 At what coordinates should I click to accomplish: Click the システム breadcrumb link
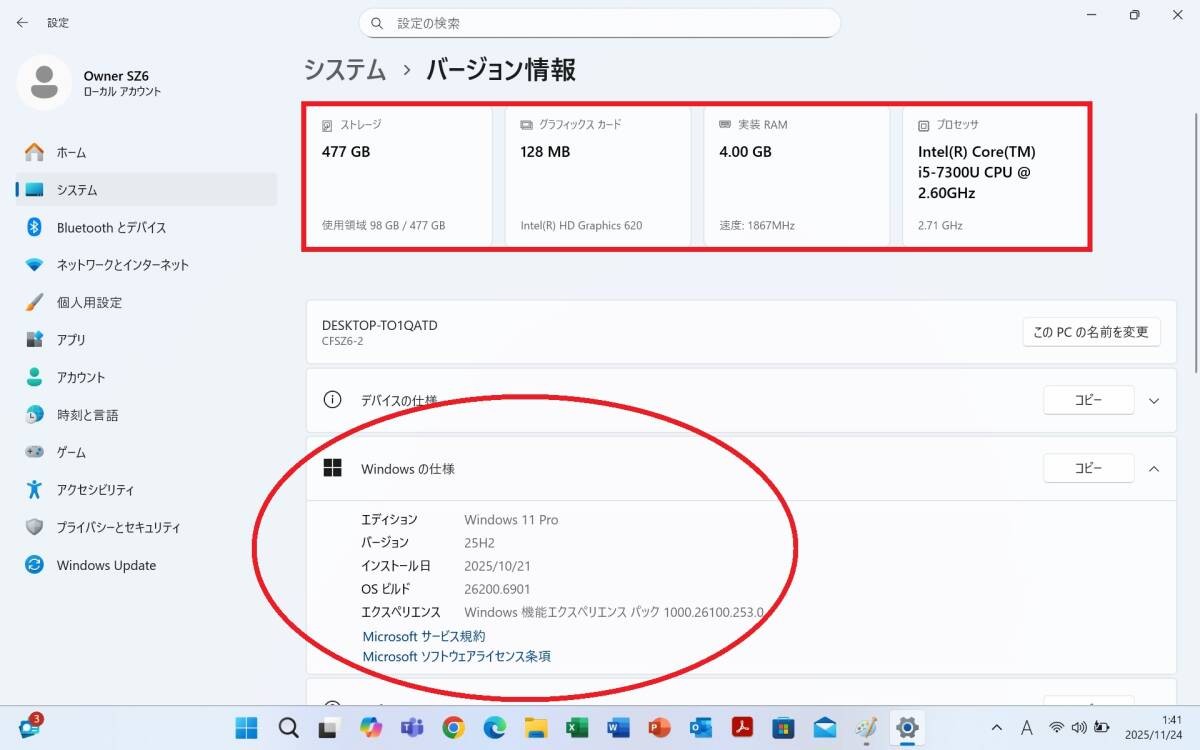(345, 70)
